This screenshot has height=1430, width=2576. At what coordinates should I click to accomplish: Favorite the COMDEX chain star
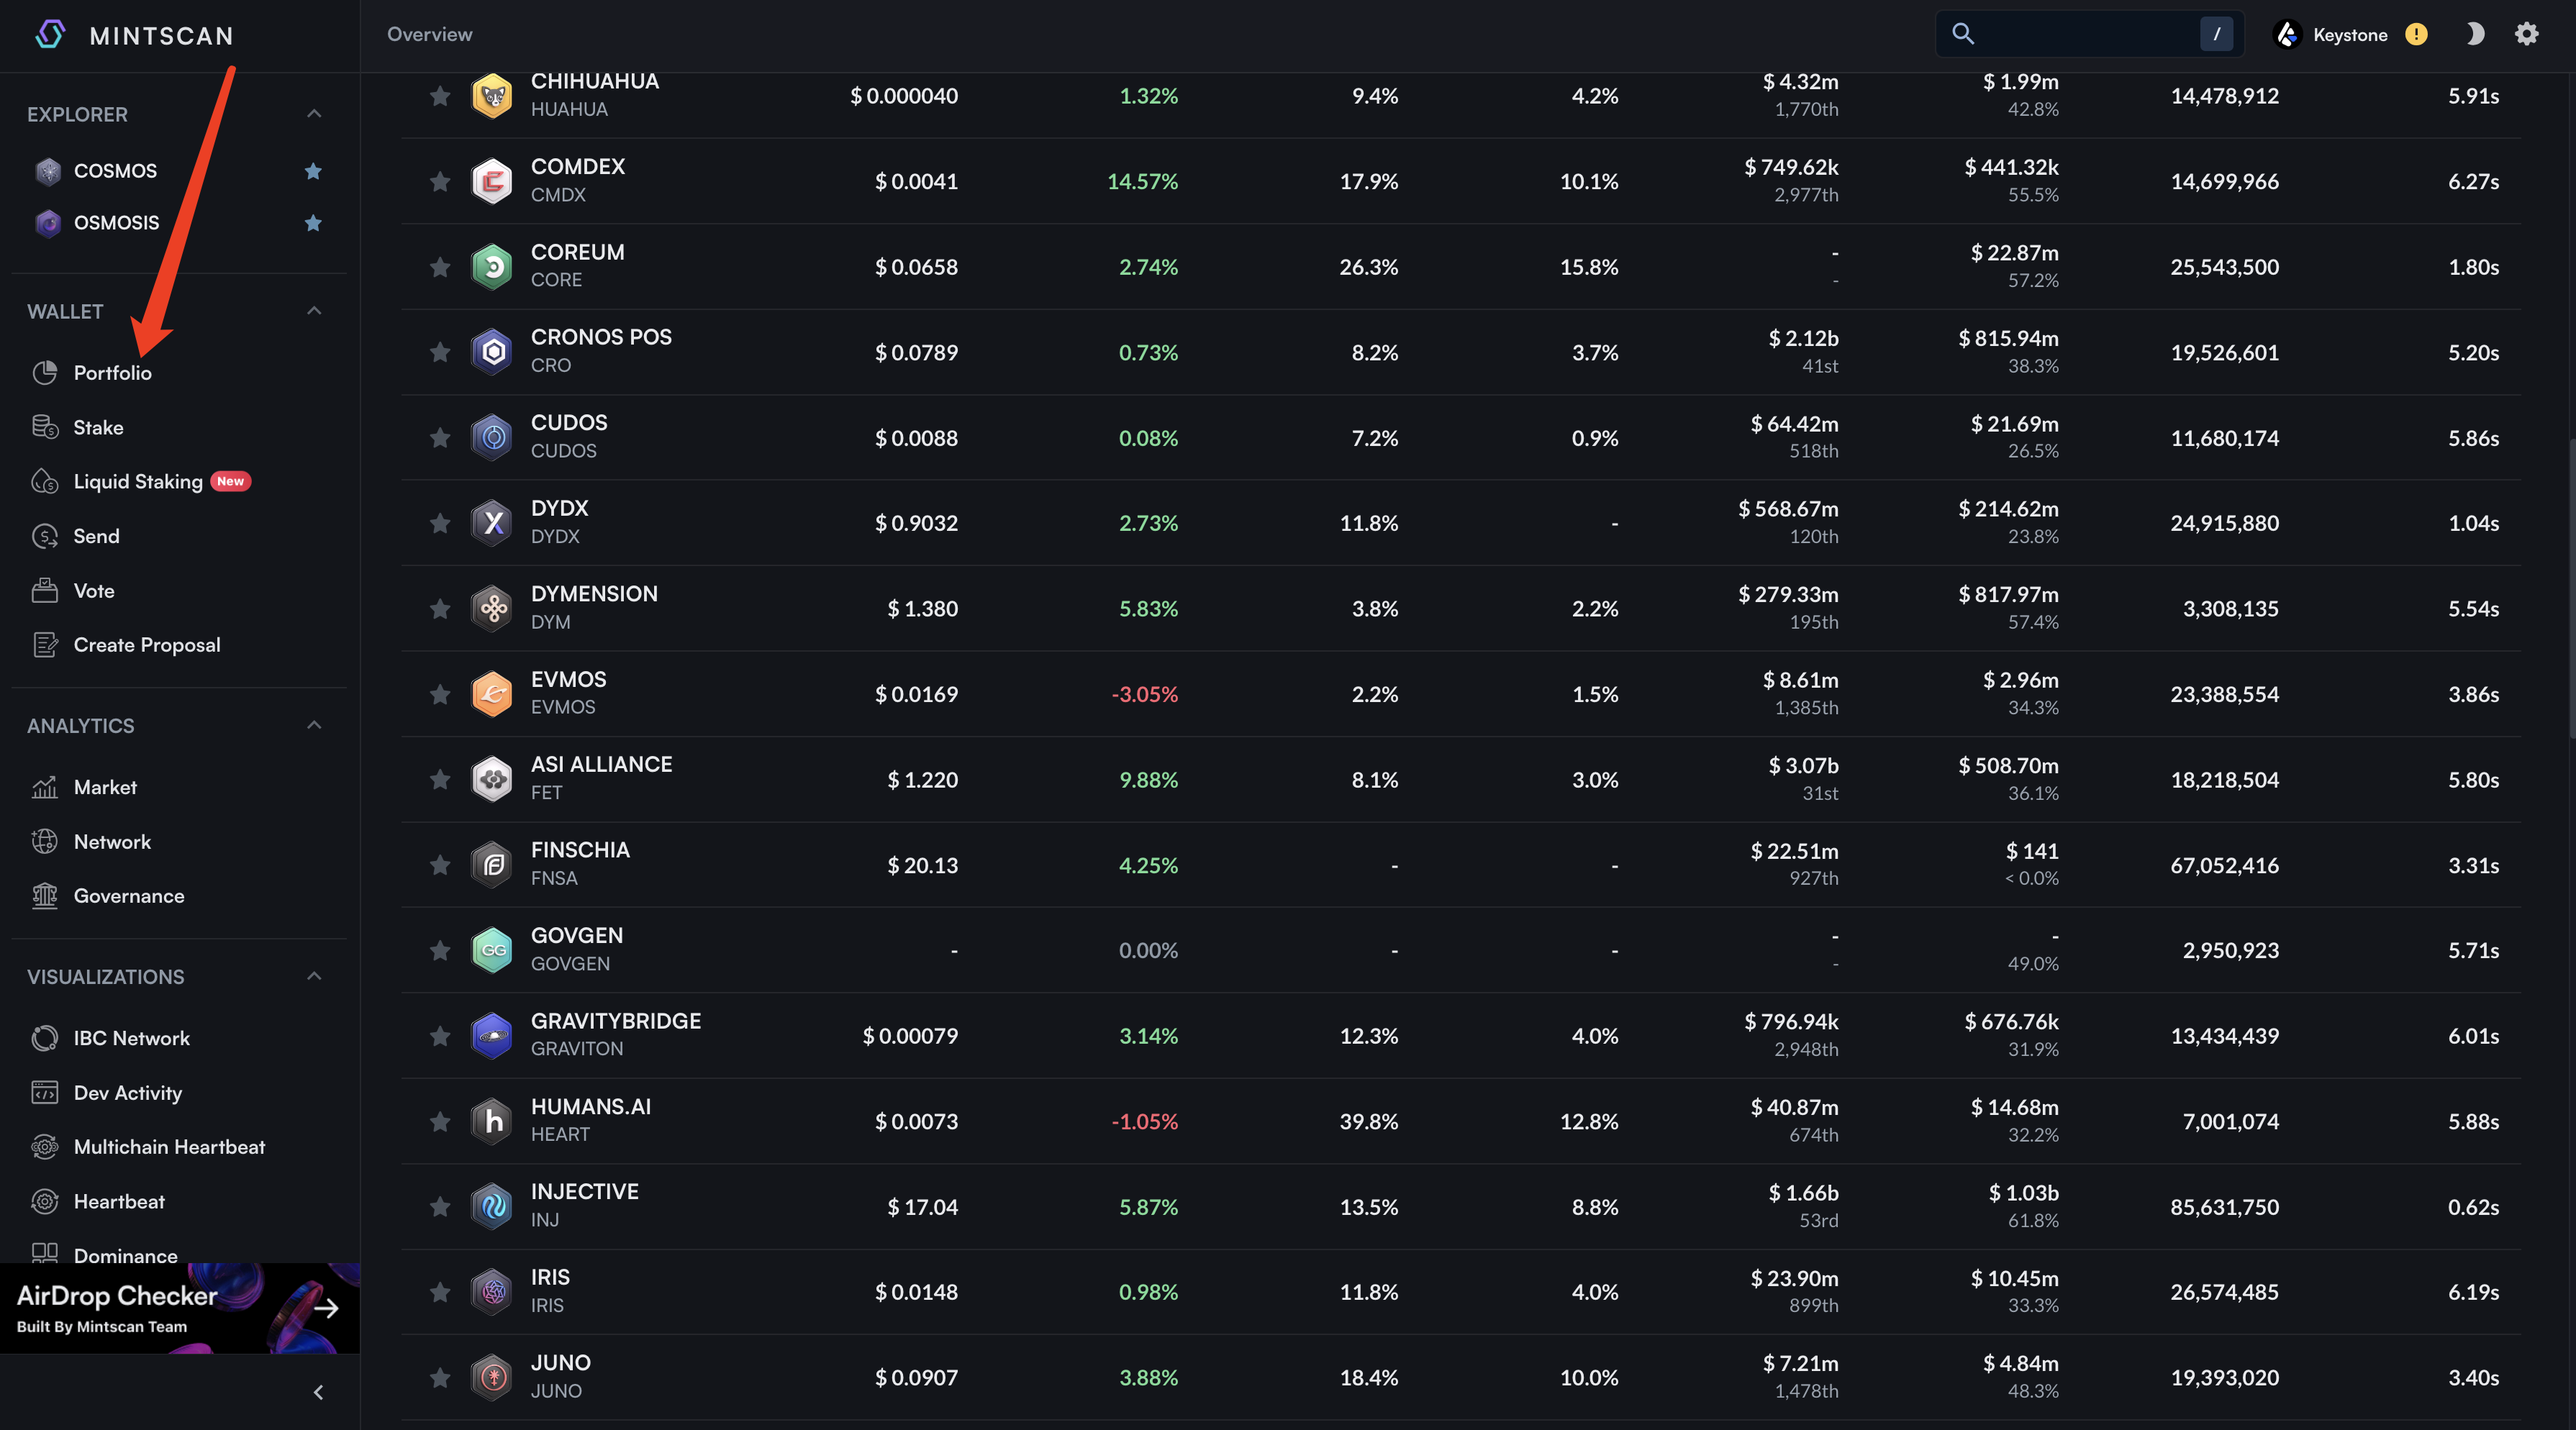click(440, 181)
